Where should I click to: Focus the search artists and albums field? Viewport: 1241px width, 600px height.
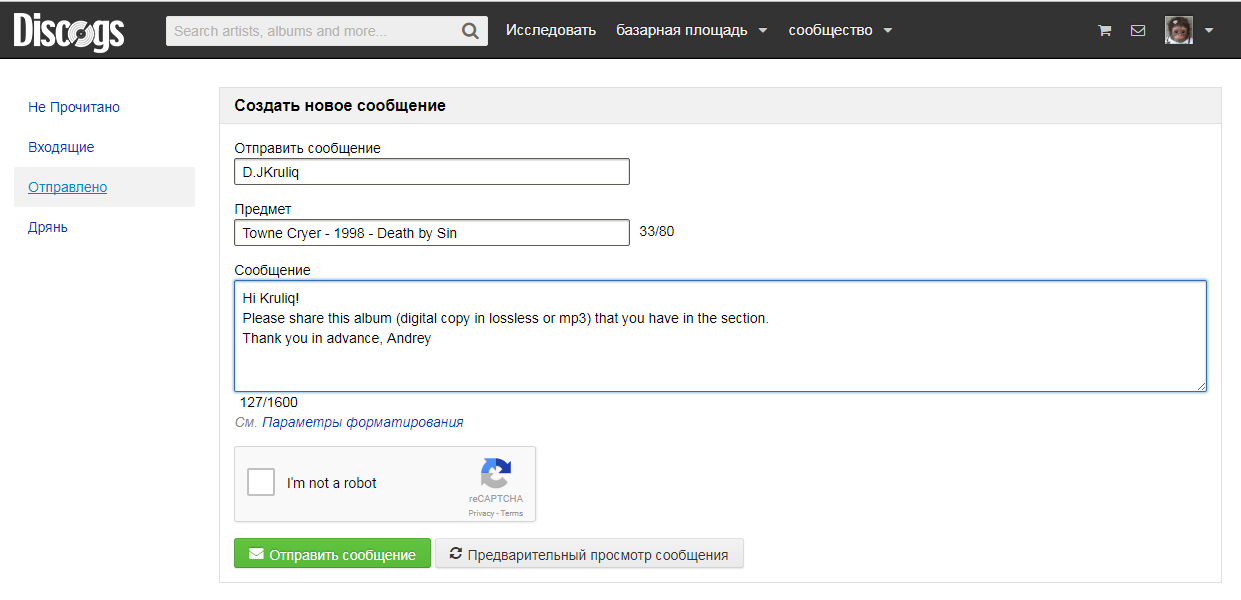314,31
